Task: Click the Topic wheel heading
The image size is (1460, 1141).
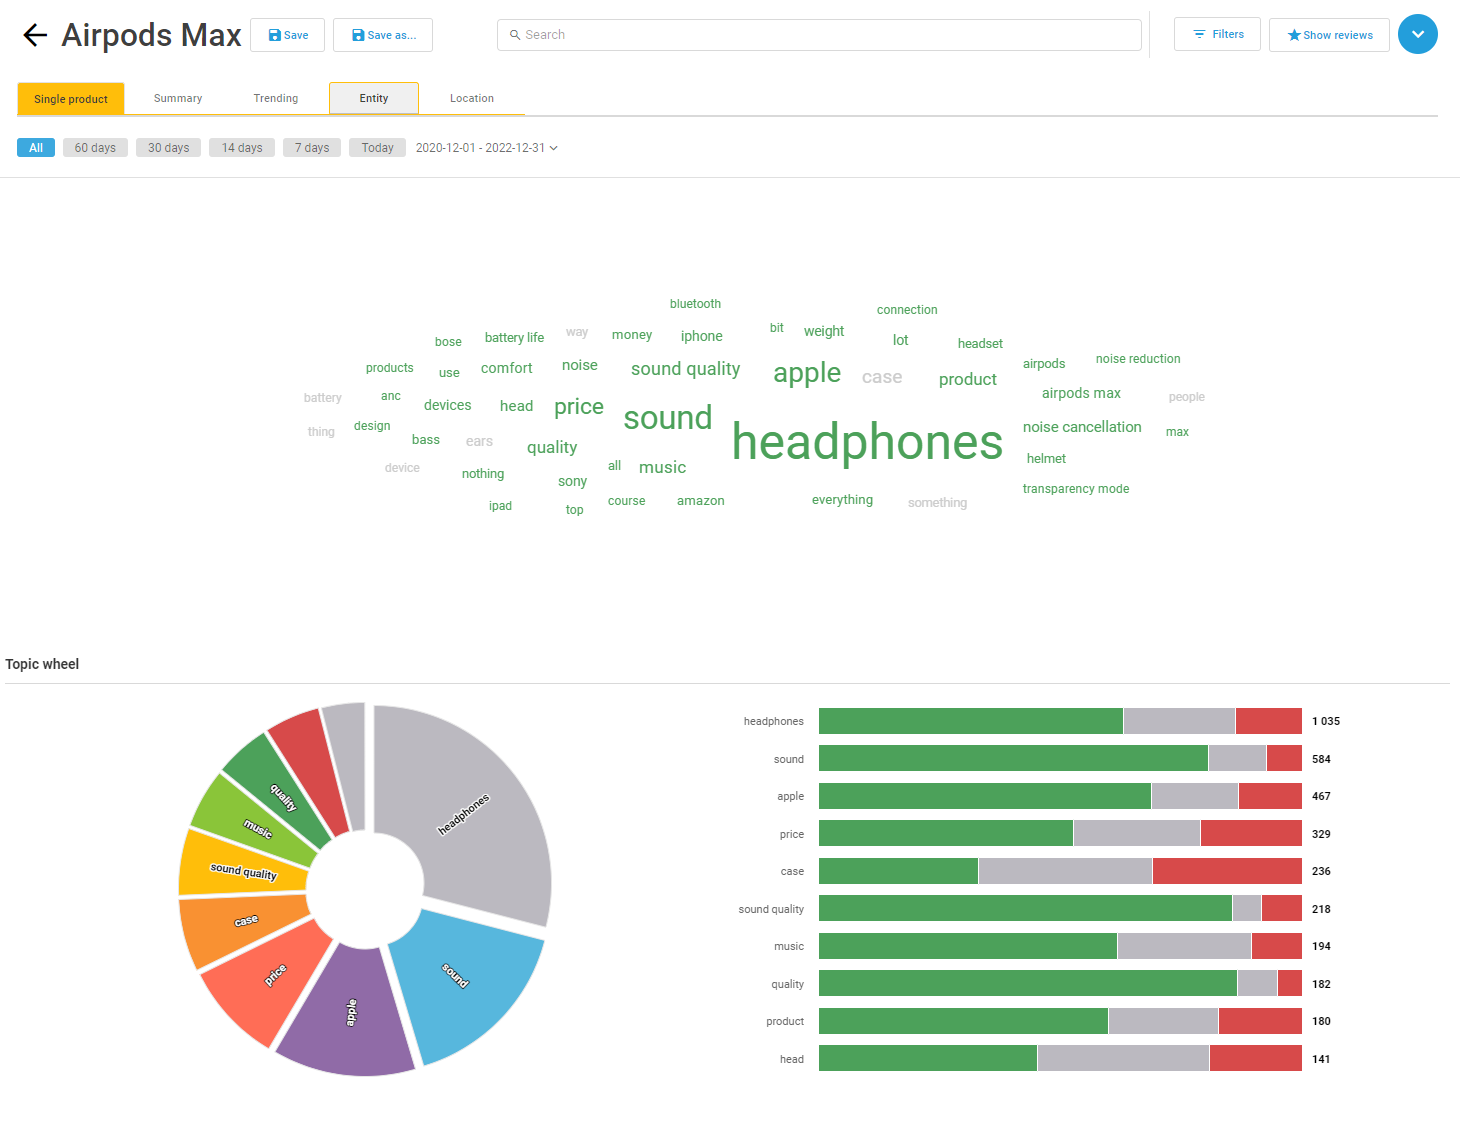Action: point(42,664)
